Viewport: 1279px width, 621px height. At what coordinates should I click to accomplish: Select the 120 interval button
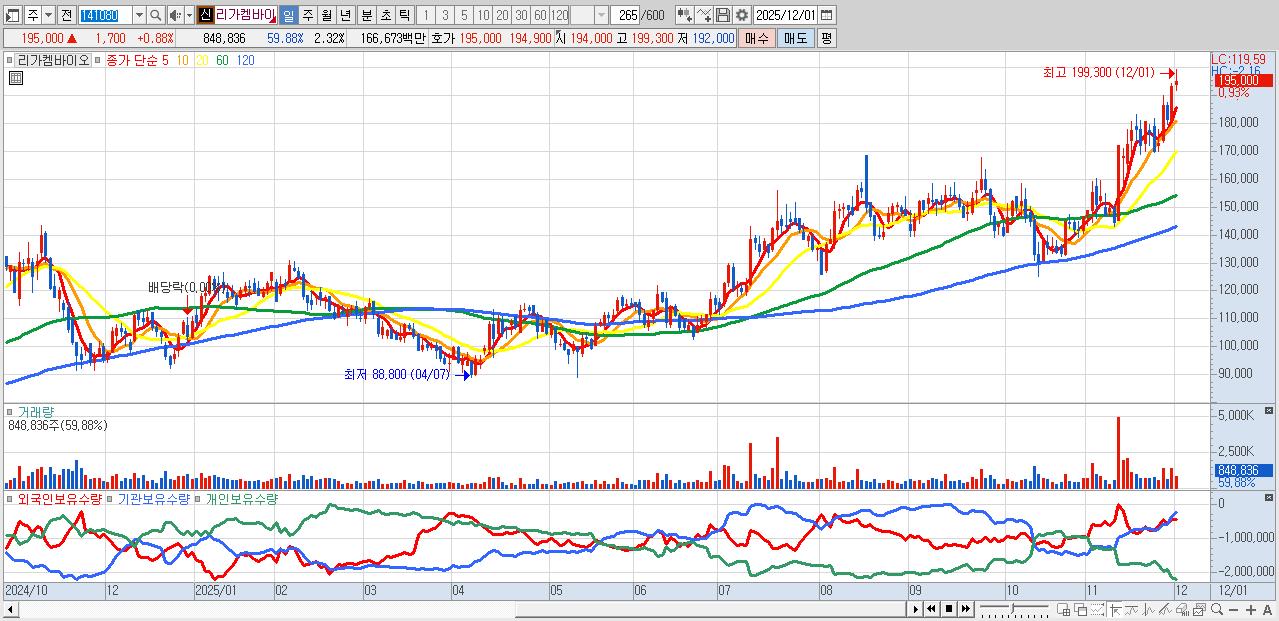tap(559, 15)
